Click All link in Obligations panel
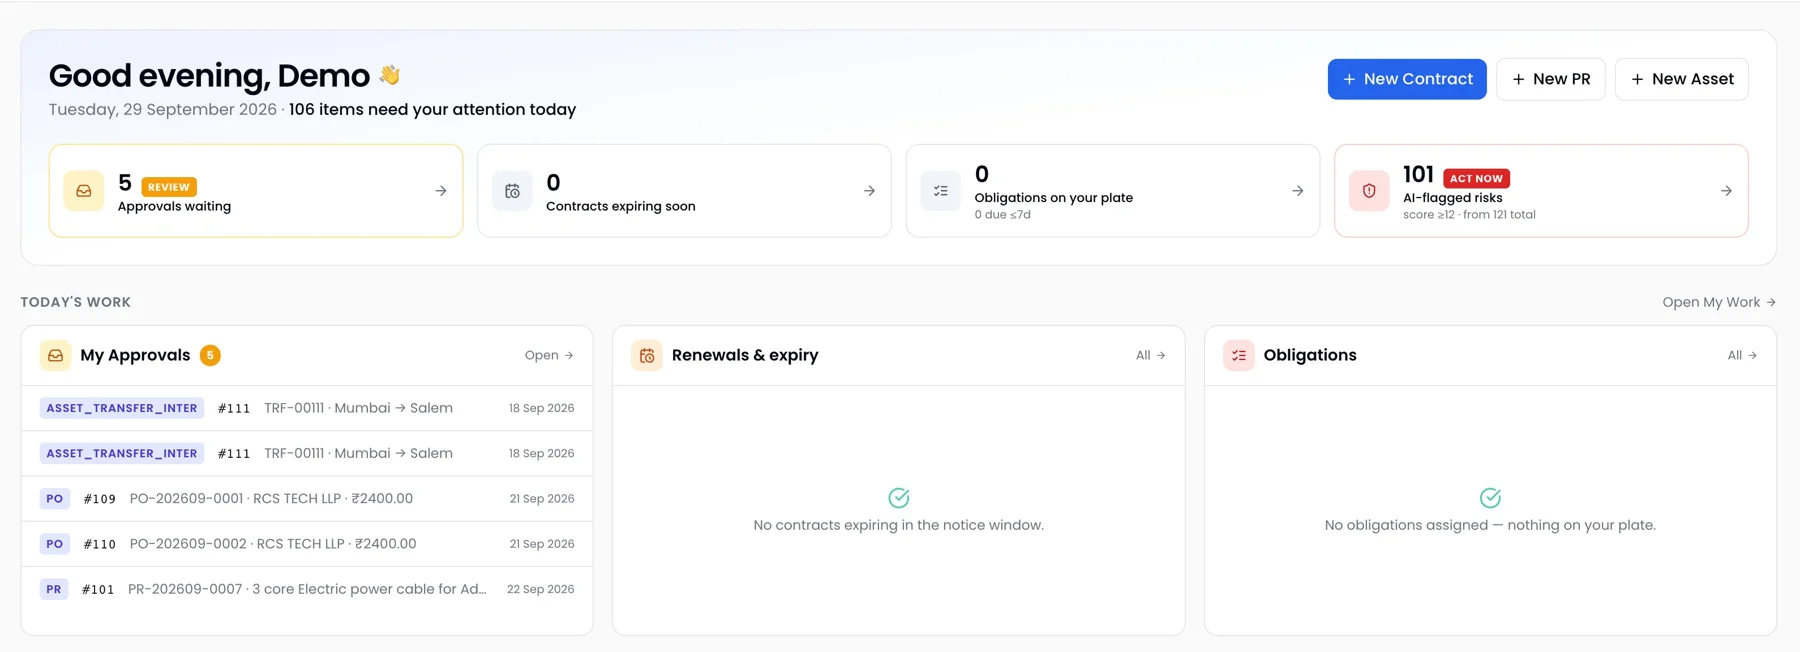This screenshot has width=1800, height=652. [x=1742, y=355]
